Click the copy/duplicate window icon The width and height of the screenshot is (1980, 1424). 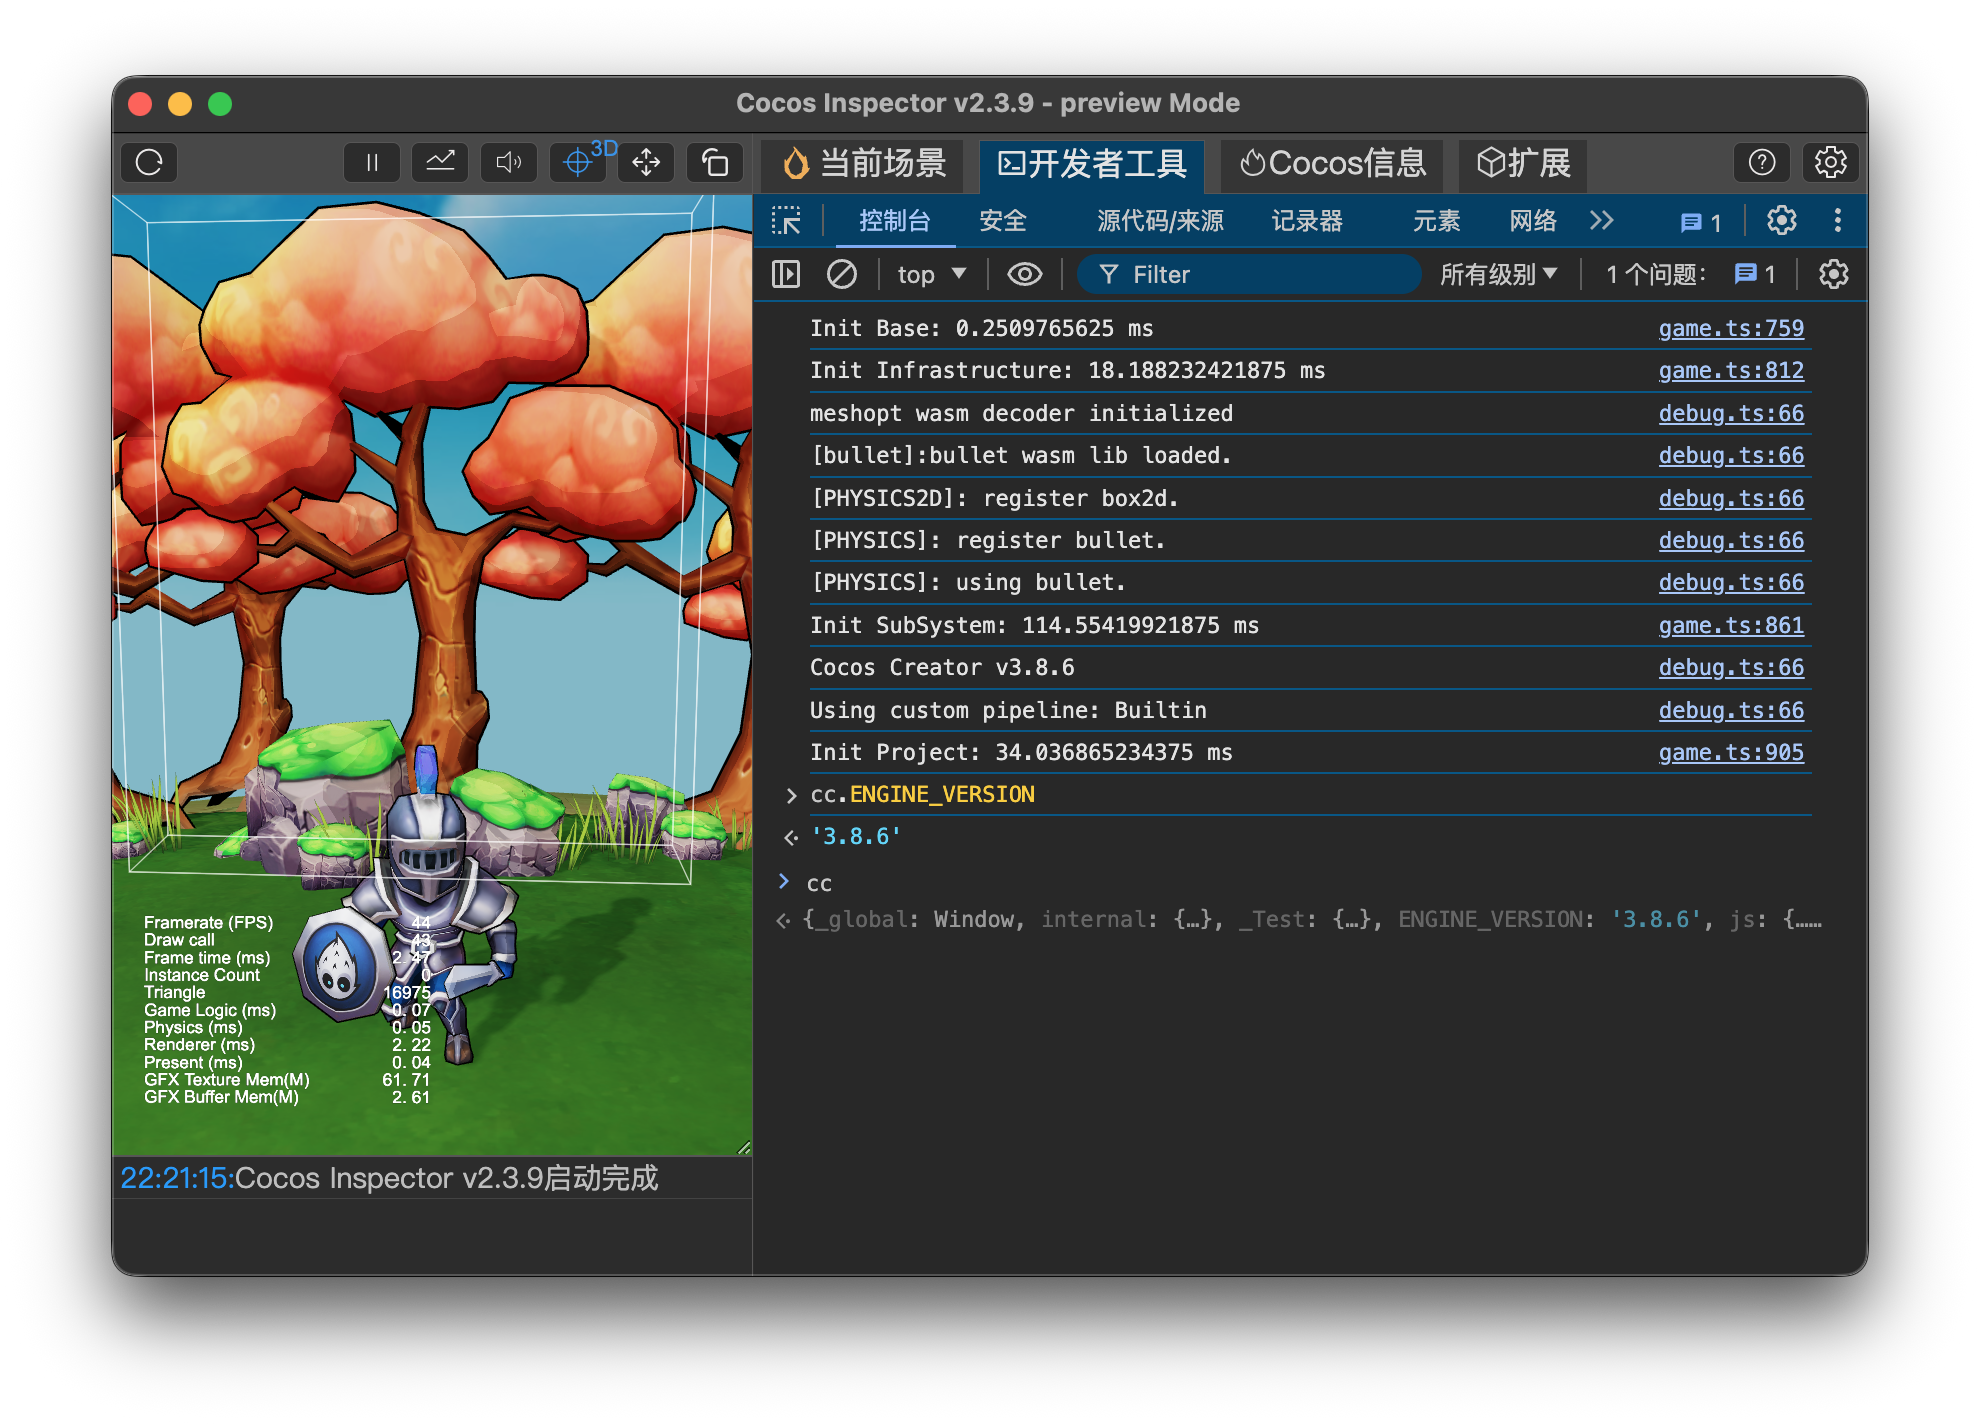pyautogui.click(x=715, y=162)
